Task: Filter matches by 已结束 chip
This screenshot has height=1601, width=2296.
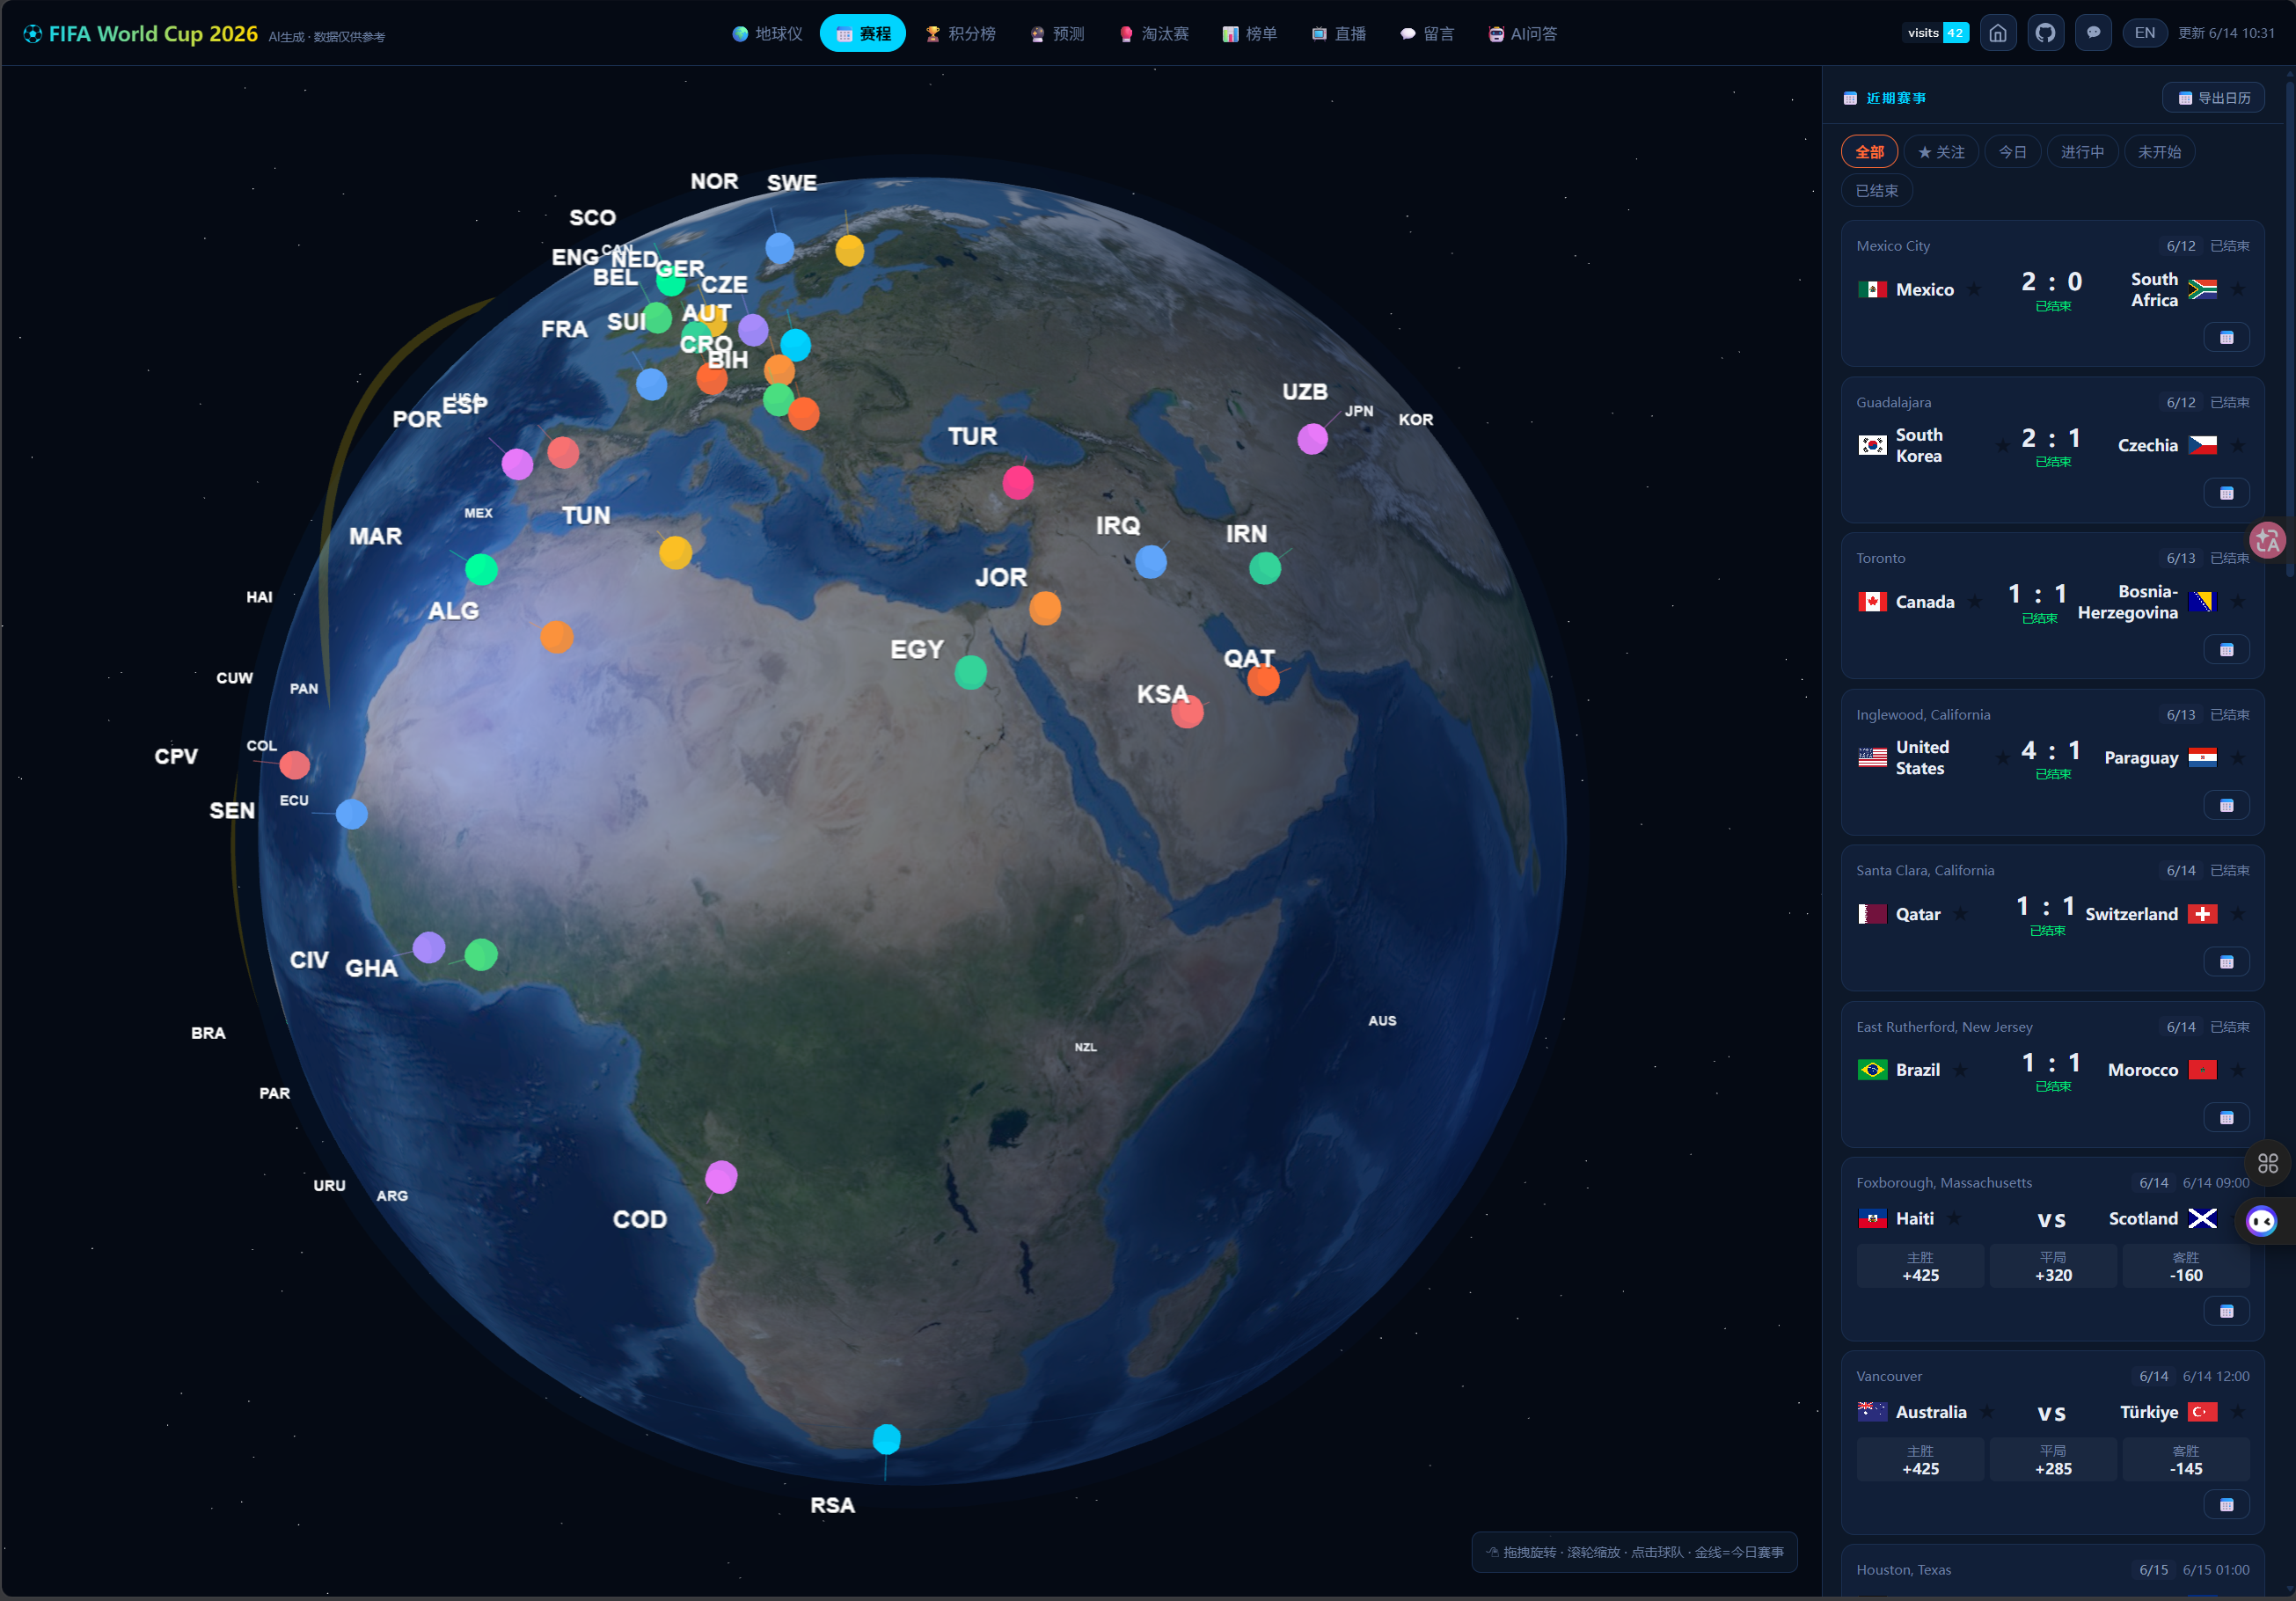Action: click(x=1877, y=191)
